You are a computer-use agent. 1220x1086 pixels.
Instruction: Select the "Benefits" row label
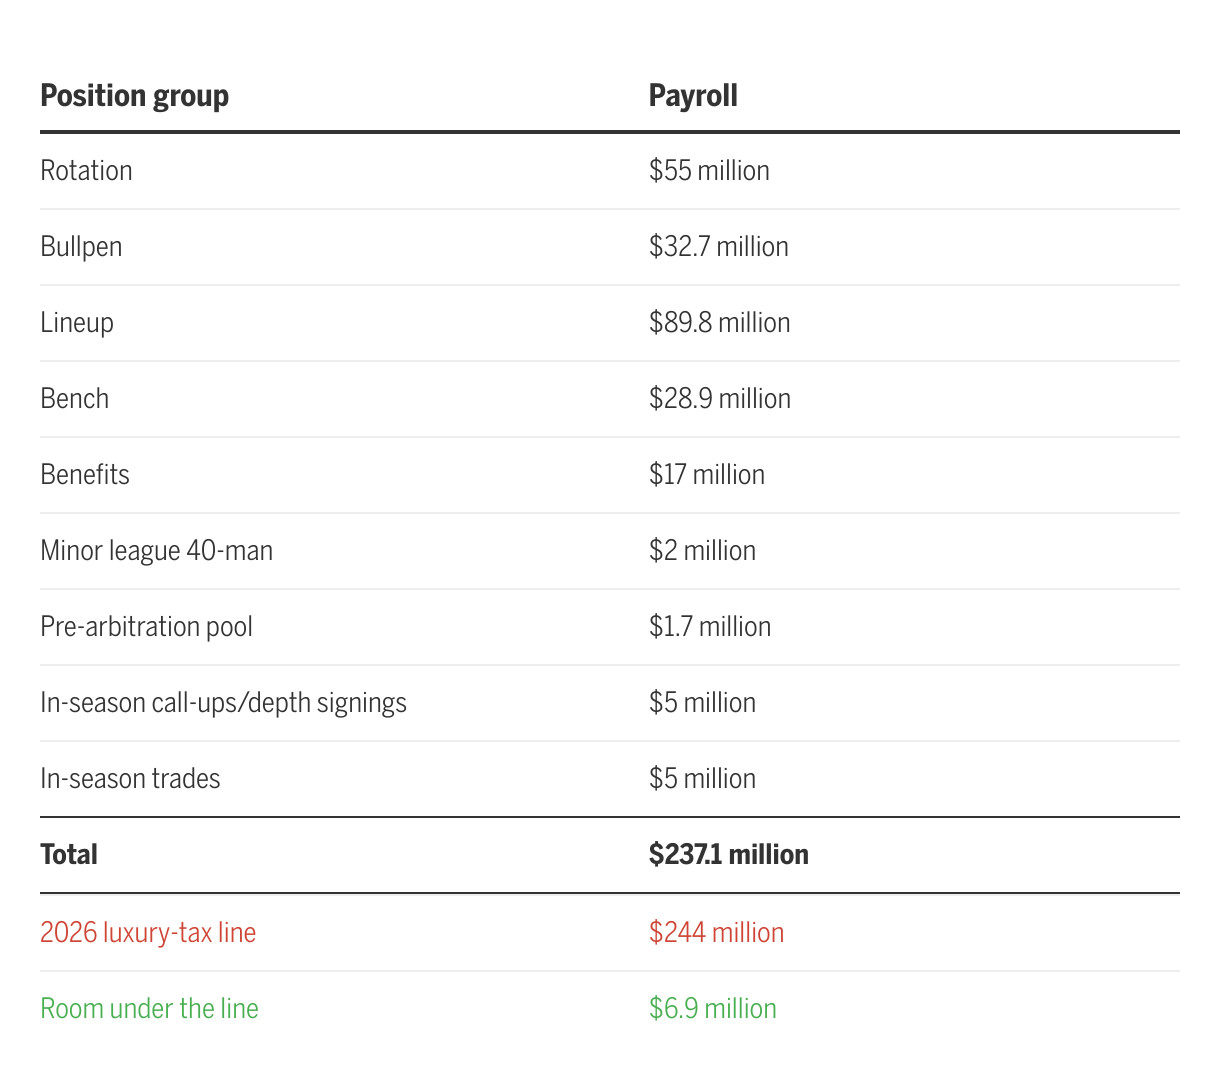(85, 475)
